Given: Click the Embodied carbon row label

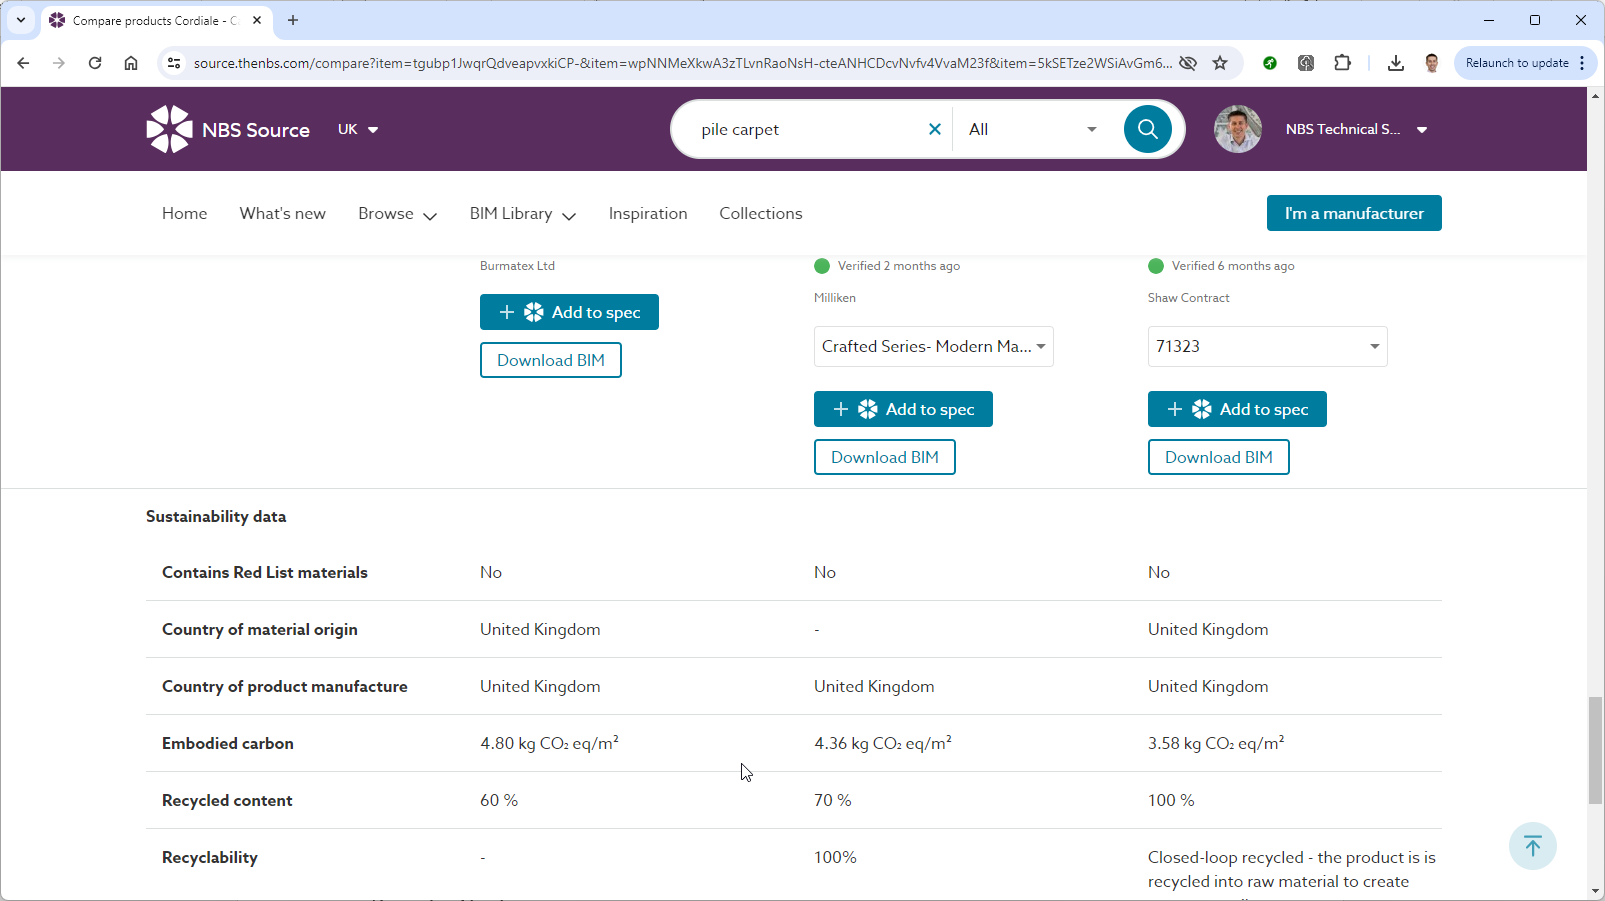Looking at the screenshot, I should [228, 743].
